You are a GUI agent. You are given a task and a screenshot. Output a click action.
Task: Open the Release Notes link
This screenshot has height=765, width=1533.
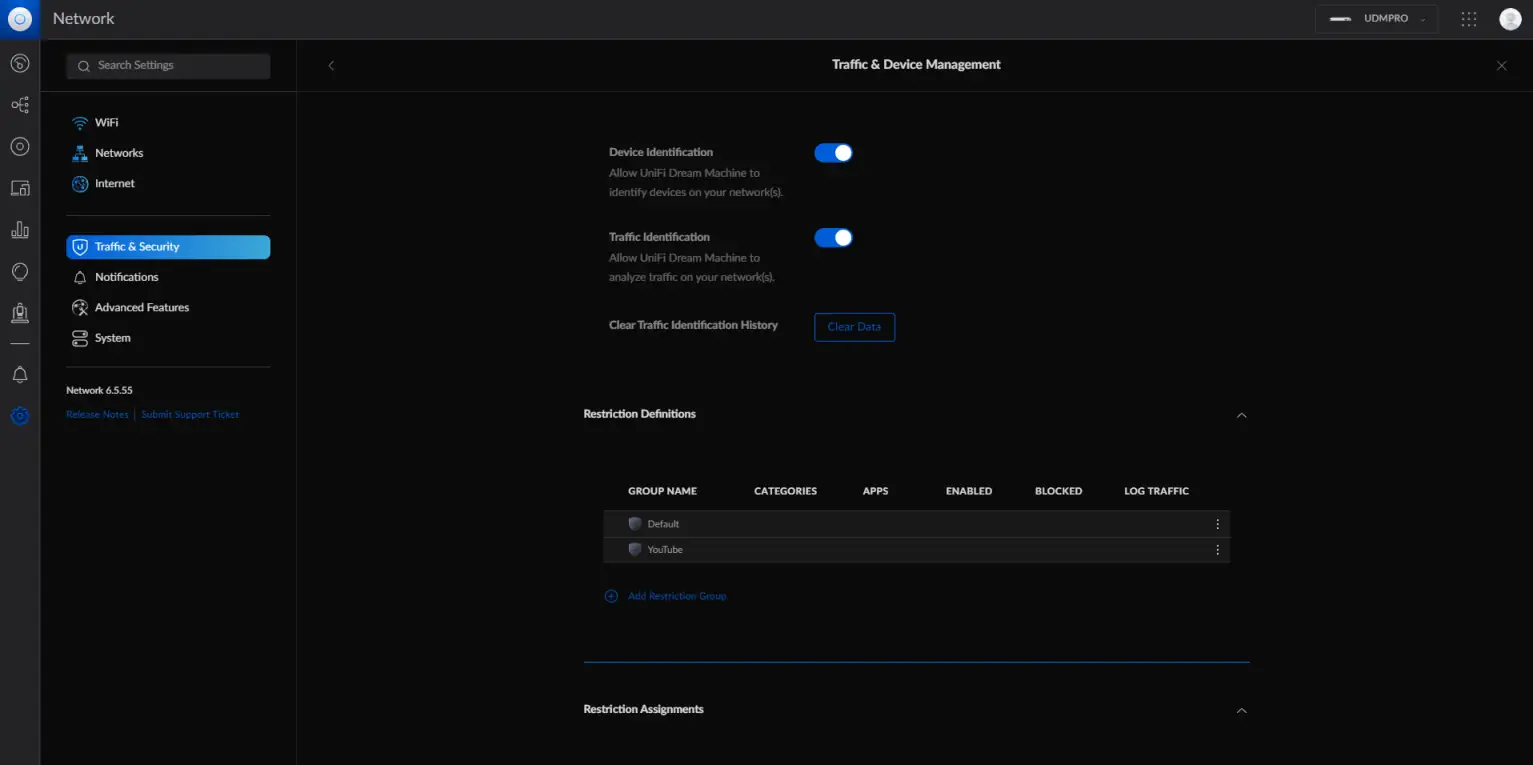97,415
